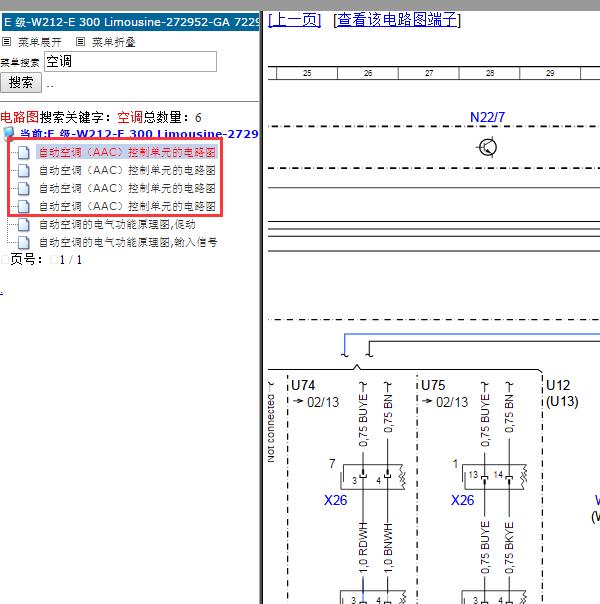Click the transistor symbol under N22/7
Image resolution: width=600 pixels, height=604 pixels.
click(487, 147)
